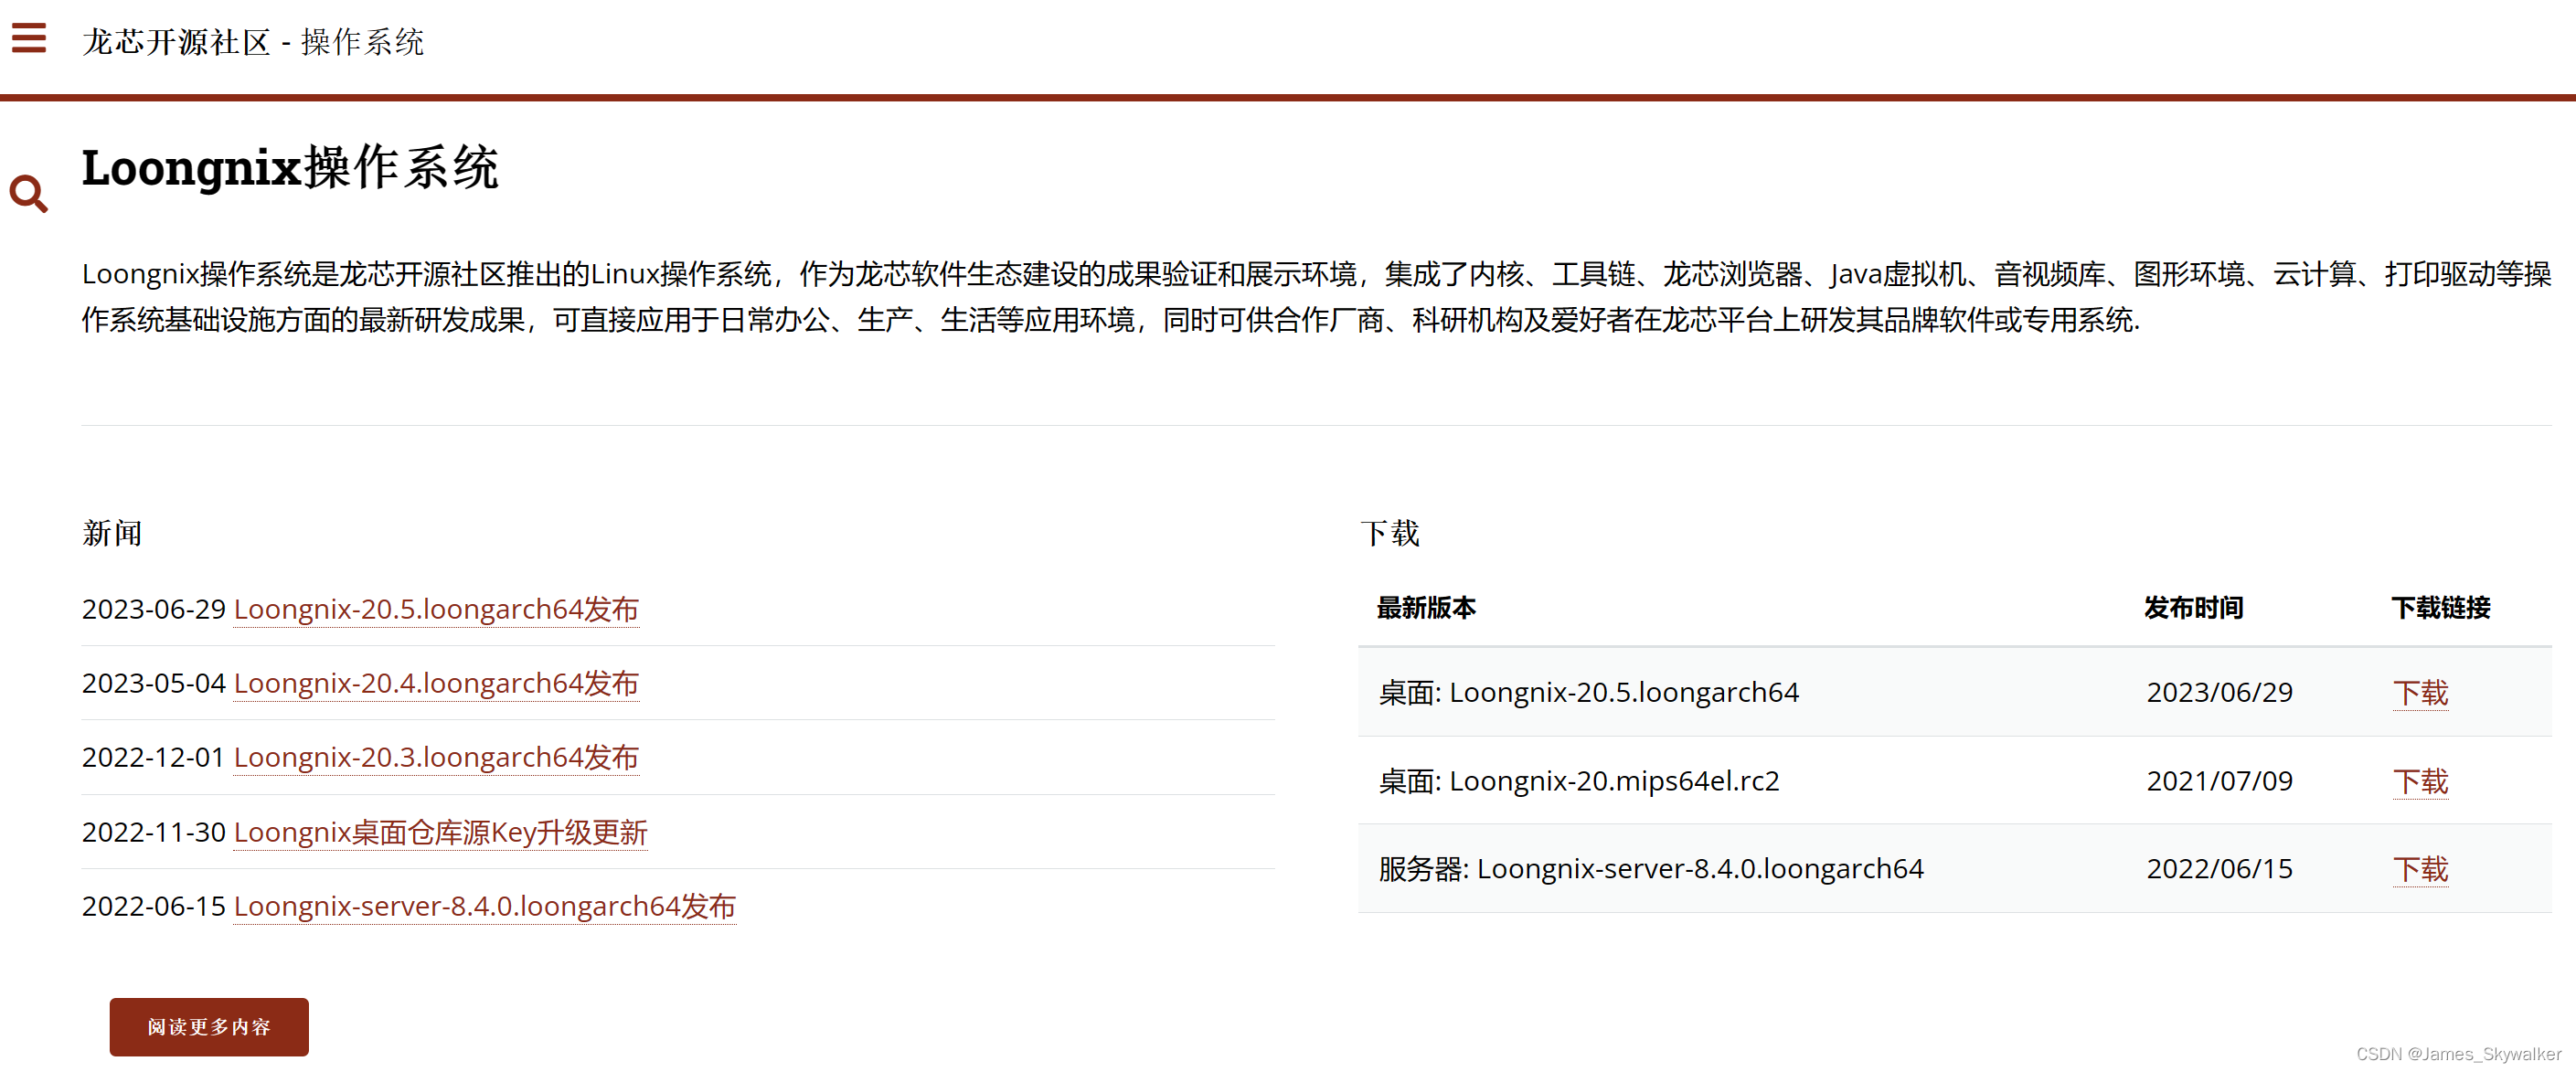Download Loongnix-server-8.4.0.loongarch64 via 下载 link
Viewport: 2576px width, 1072px height.
click(2419, 869)
